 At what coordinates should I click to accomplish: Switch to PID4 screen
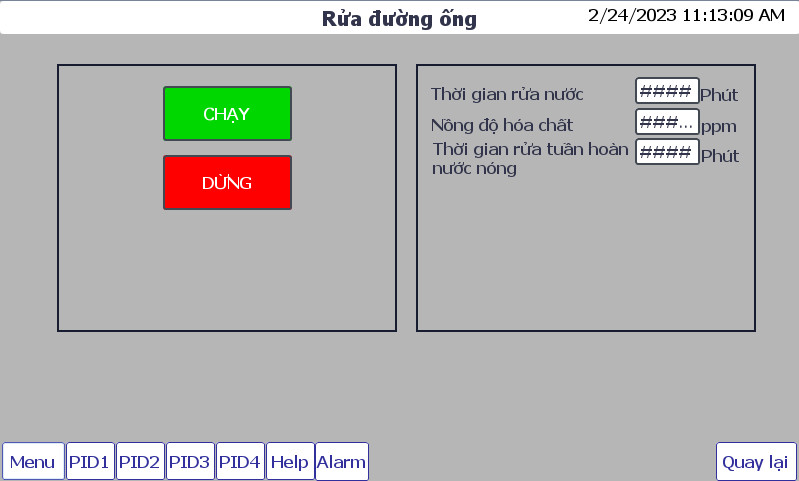240,462
